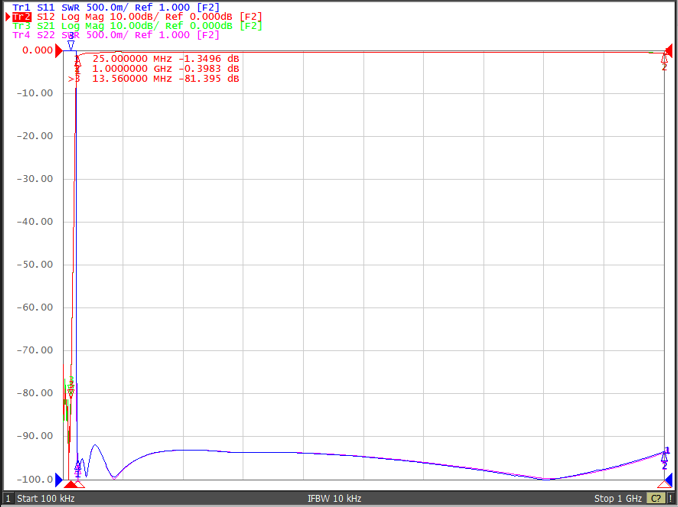This screenshot has width=678, height=507.
Task: Click marker 2 readout 1.0000000 GHz
Action: pyautogui.click(x=166, y=69)
